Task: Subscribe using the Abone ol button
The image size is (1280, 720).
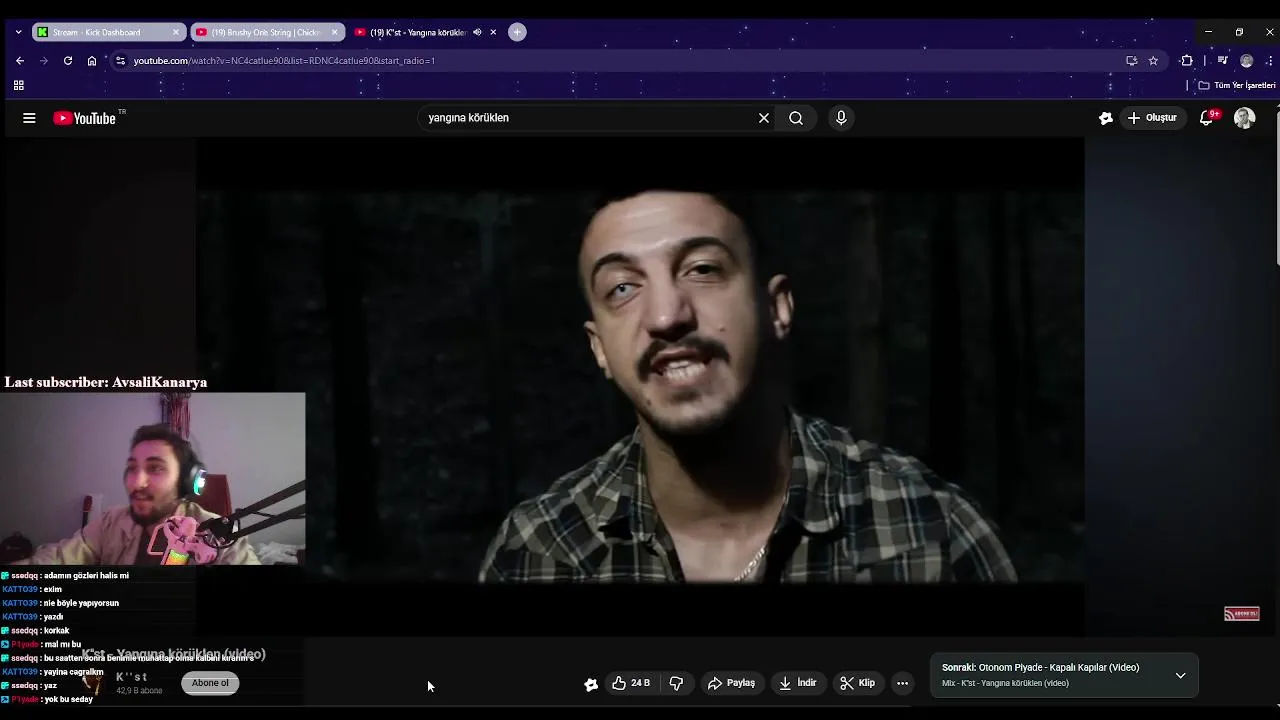Action: click(210, 683)
